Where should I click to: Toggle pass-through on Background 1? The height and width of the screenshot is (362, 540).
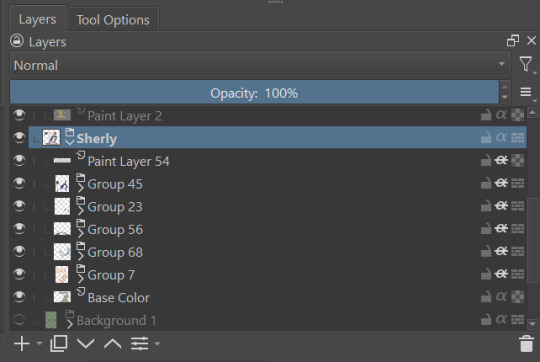pyautogui.click(x=518, y=320)
